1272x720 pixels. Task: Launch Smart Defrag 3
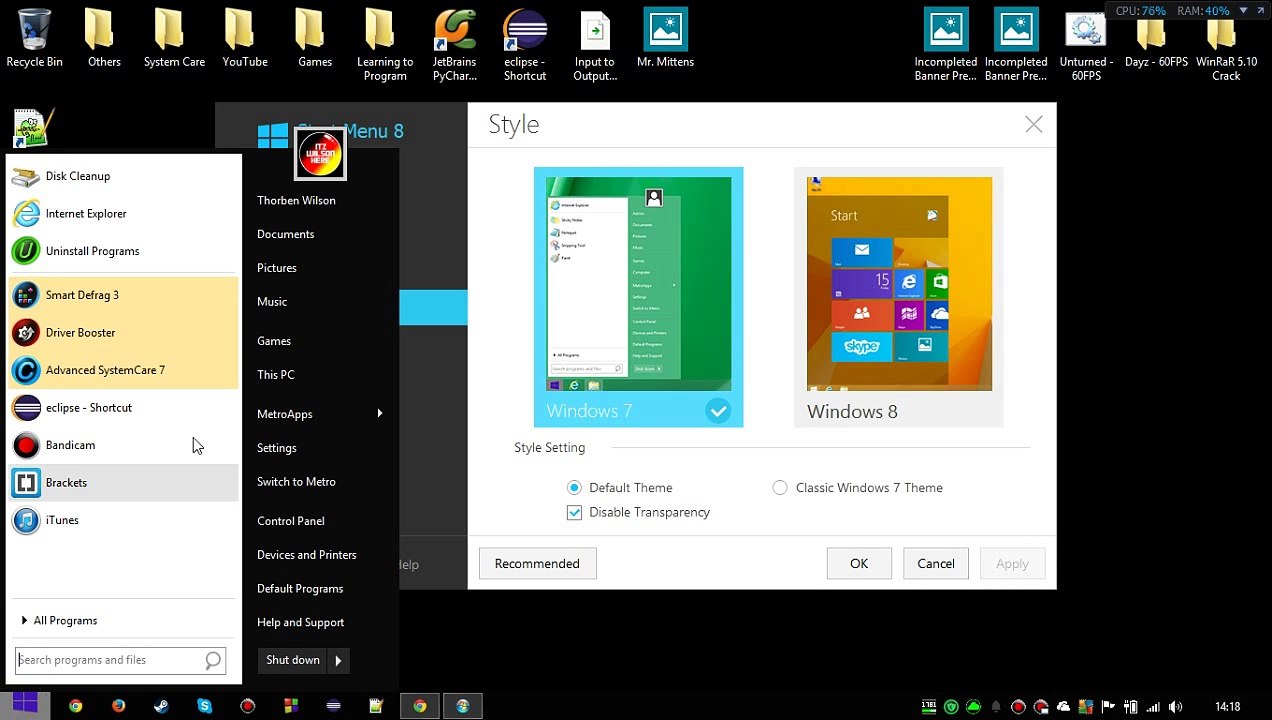pyautogui.click(x=122, y=295)
